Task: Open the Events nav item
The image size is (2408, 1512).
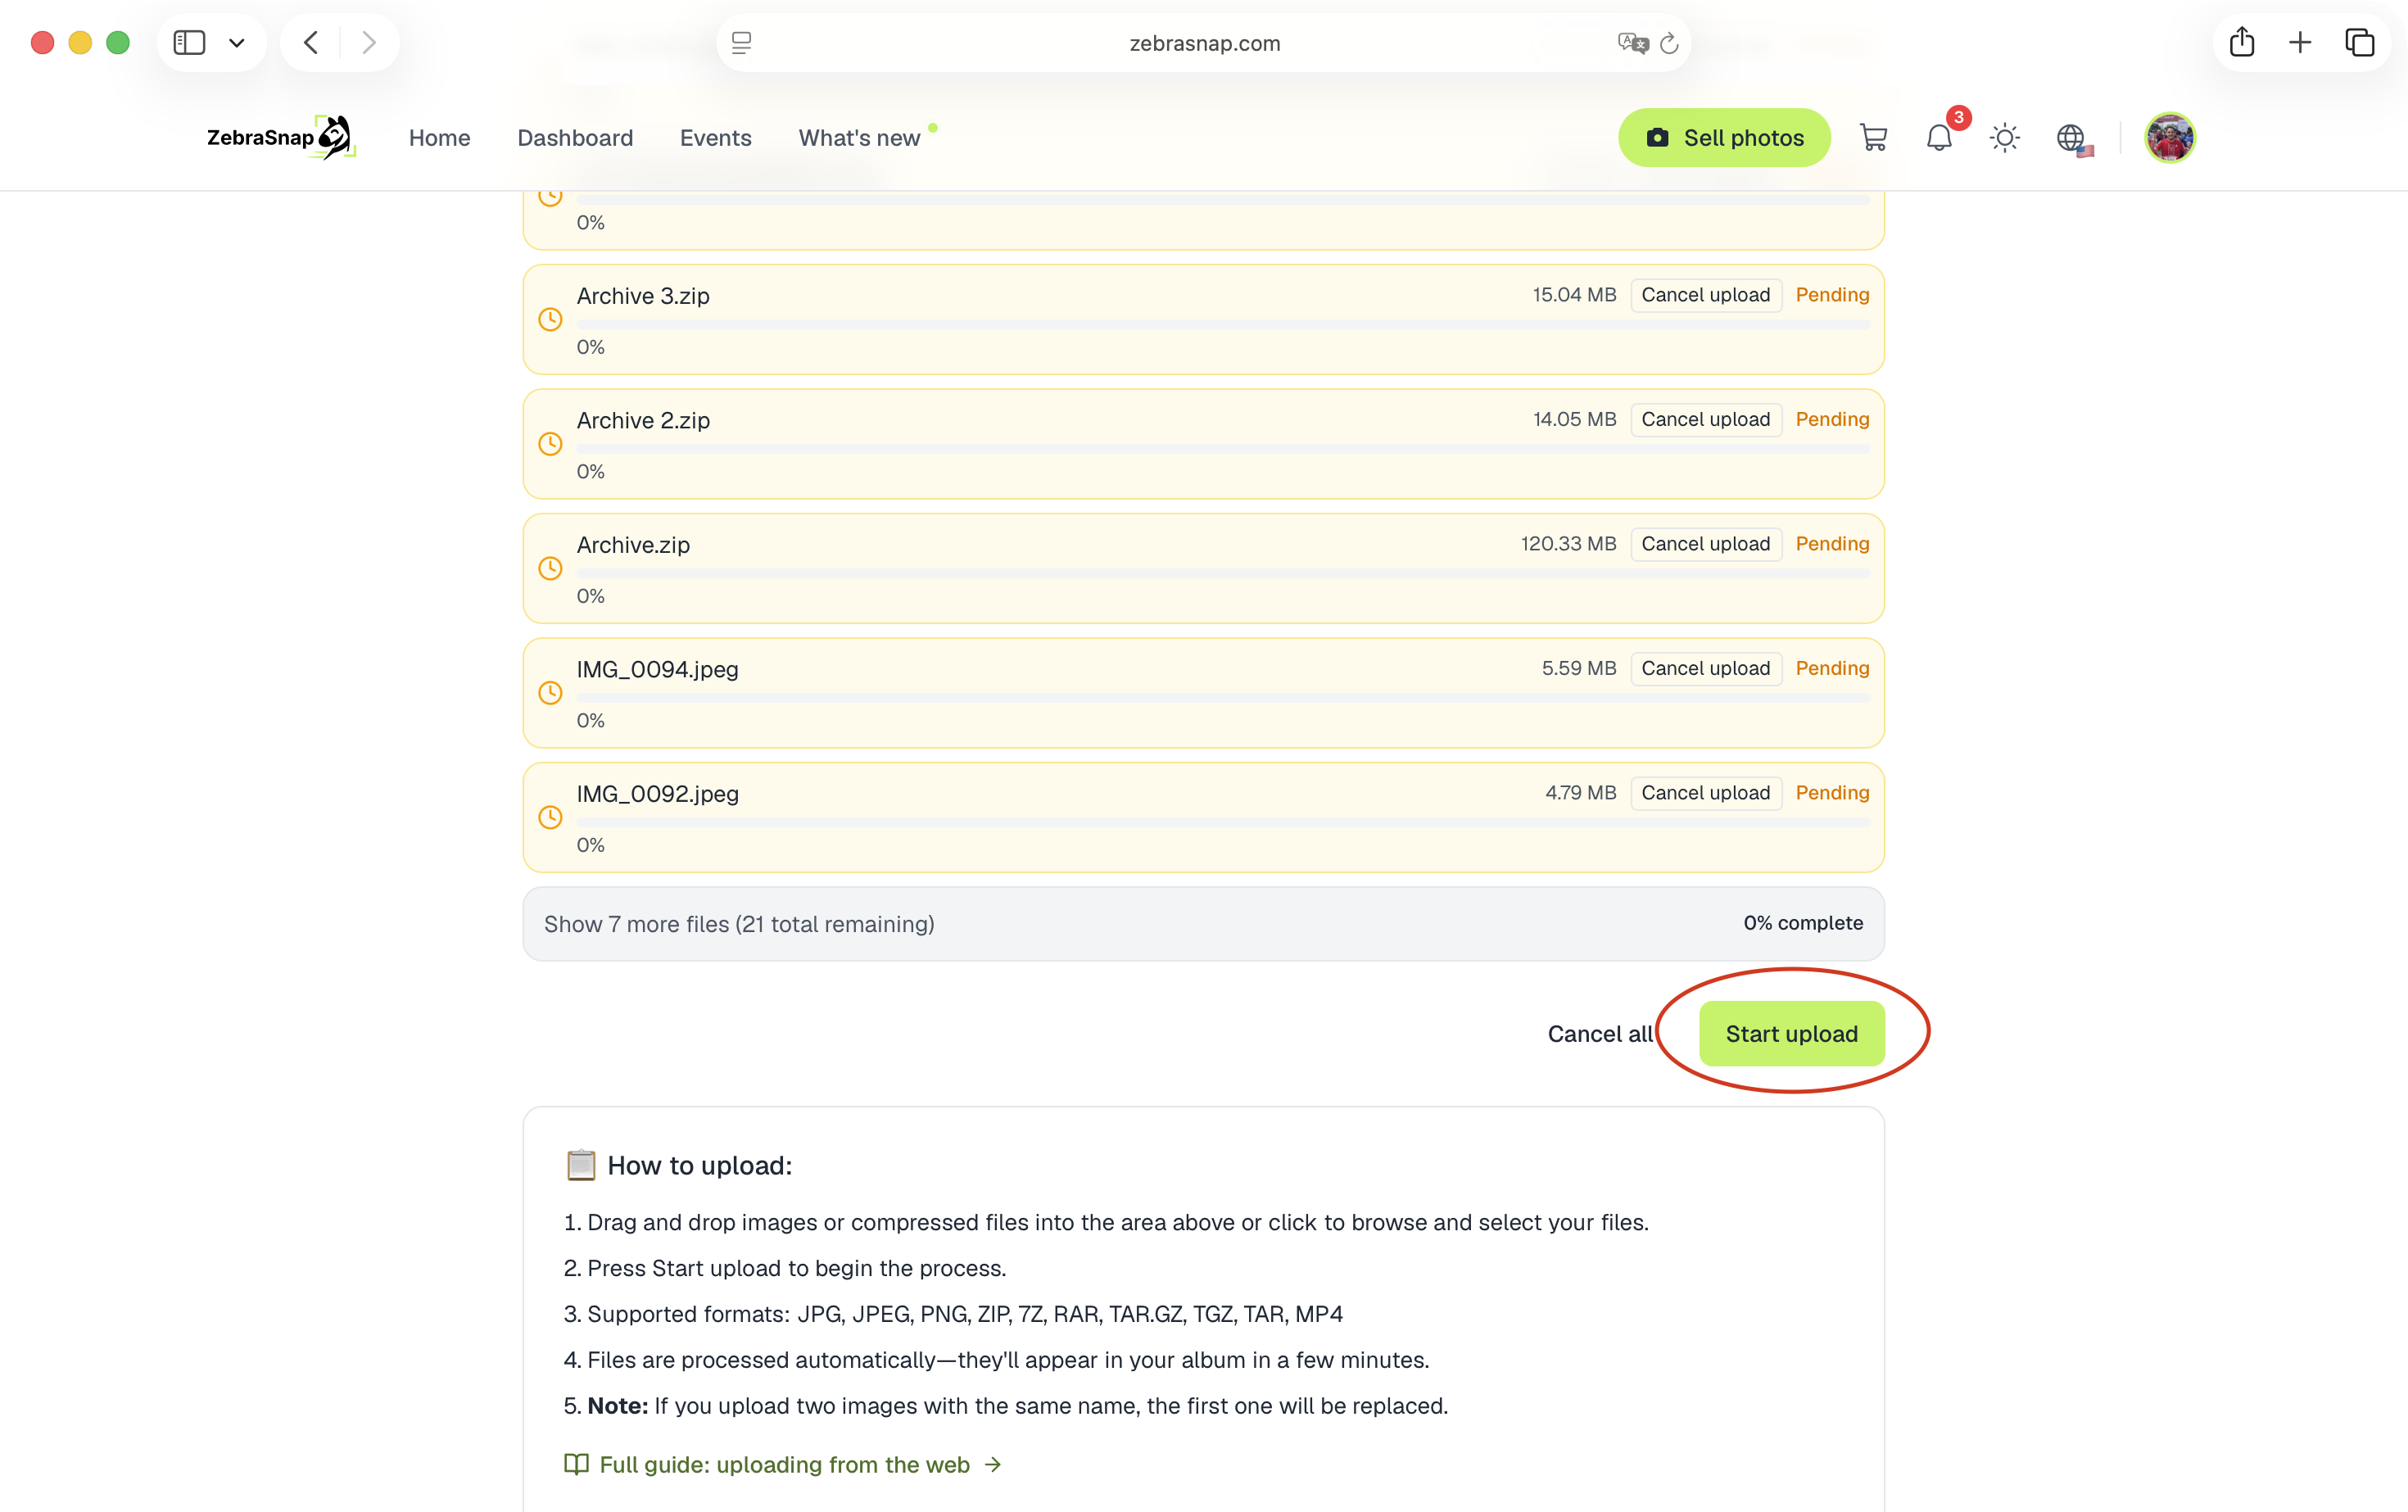Action: [x=715, y=138]
